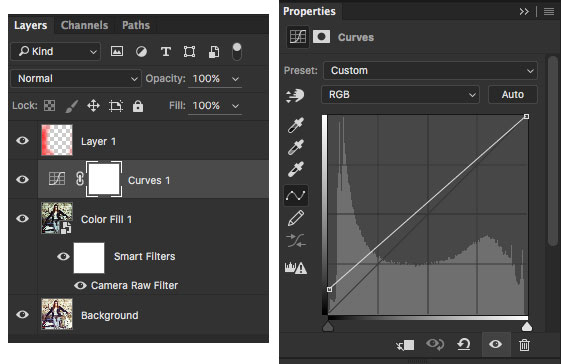561x364 pixels.
Task: Select the Curves 1 layer mask thumbnail
Action: tap(104, 179)
